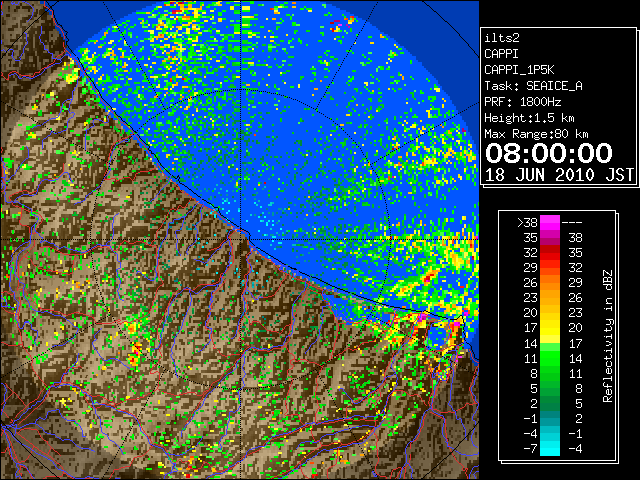Pick the yellow 17–20 dBZ swatch

click(x=550, y=328)
